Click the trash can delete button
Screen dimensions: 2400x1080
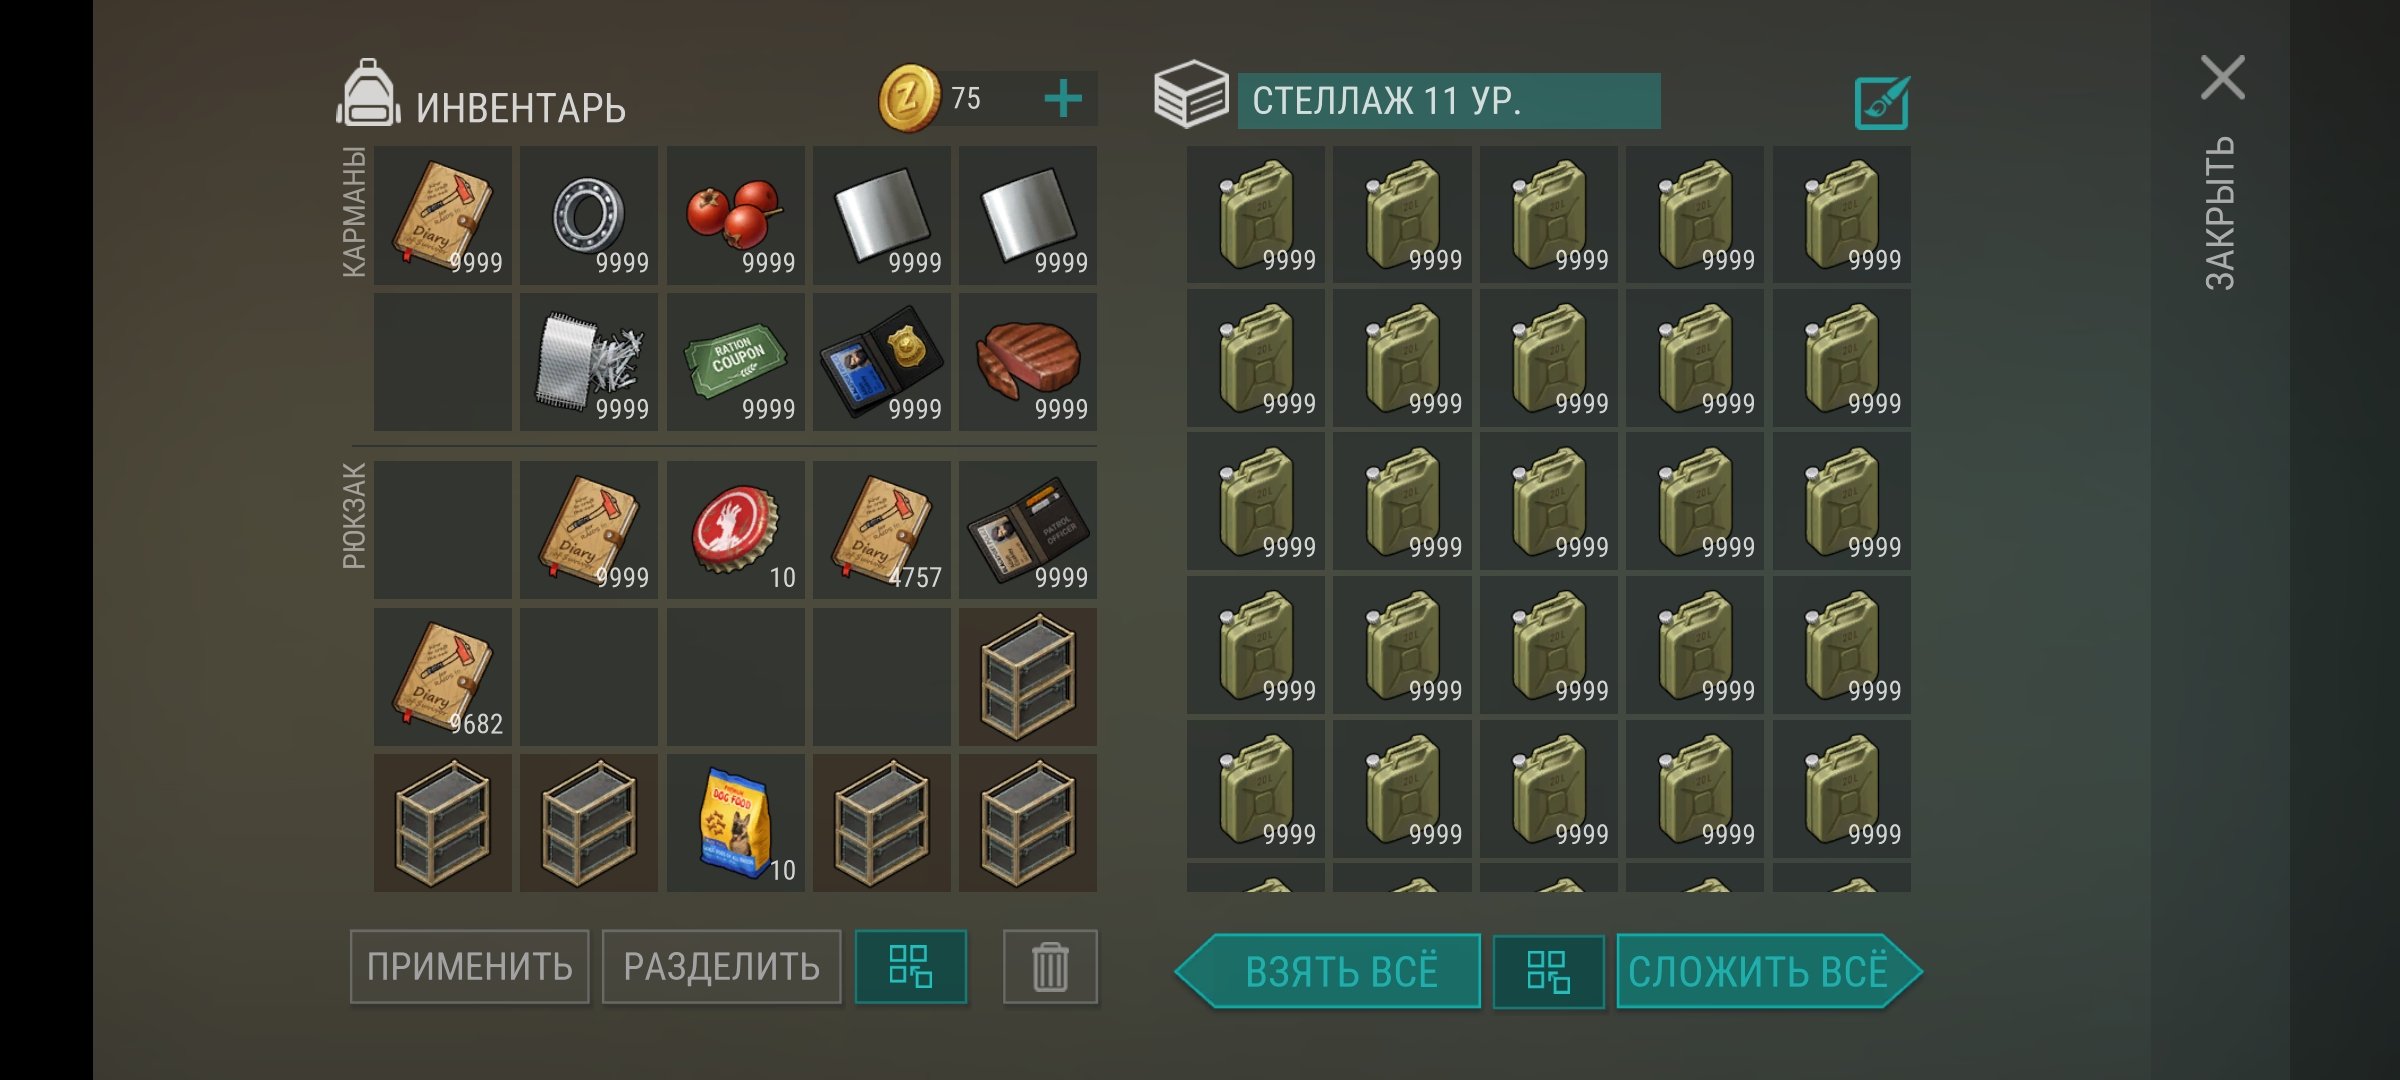tap(1050, 967)
